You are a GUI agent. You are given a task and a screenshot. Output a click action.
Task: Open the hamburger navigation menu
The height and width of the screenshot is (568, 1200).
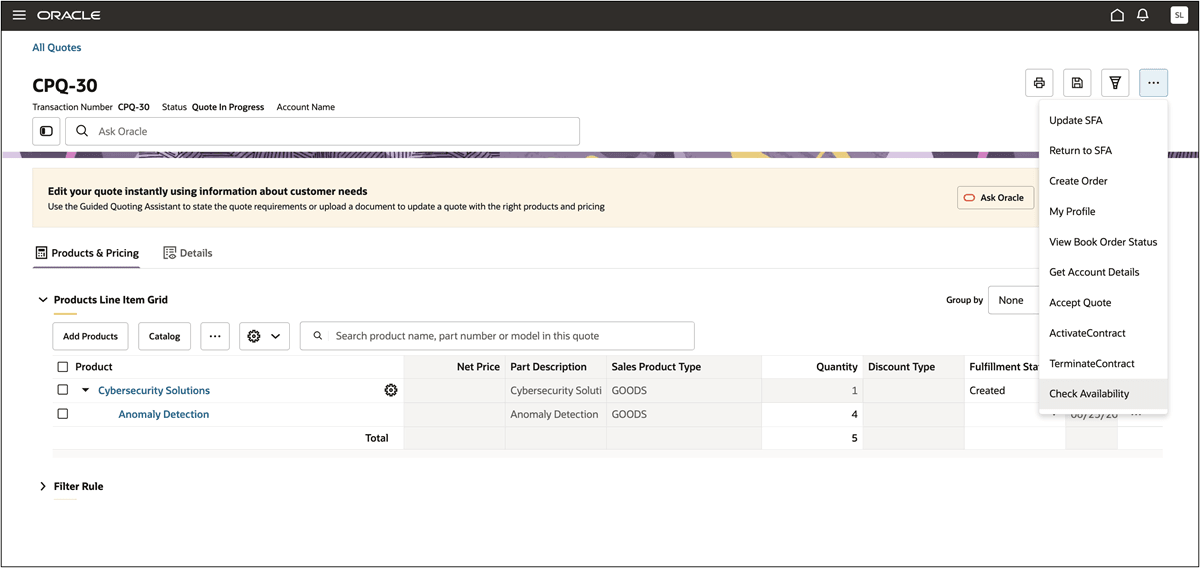coord(19,15)
